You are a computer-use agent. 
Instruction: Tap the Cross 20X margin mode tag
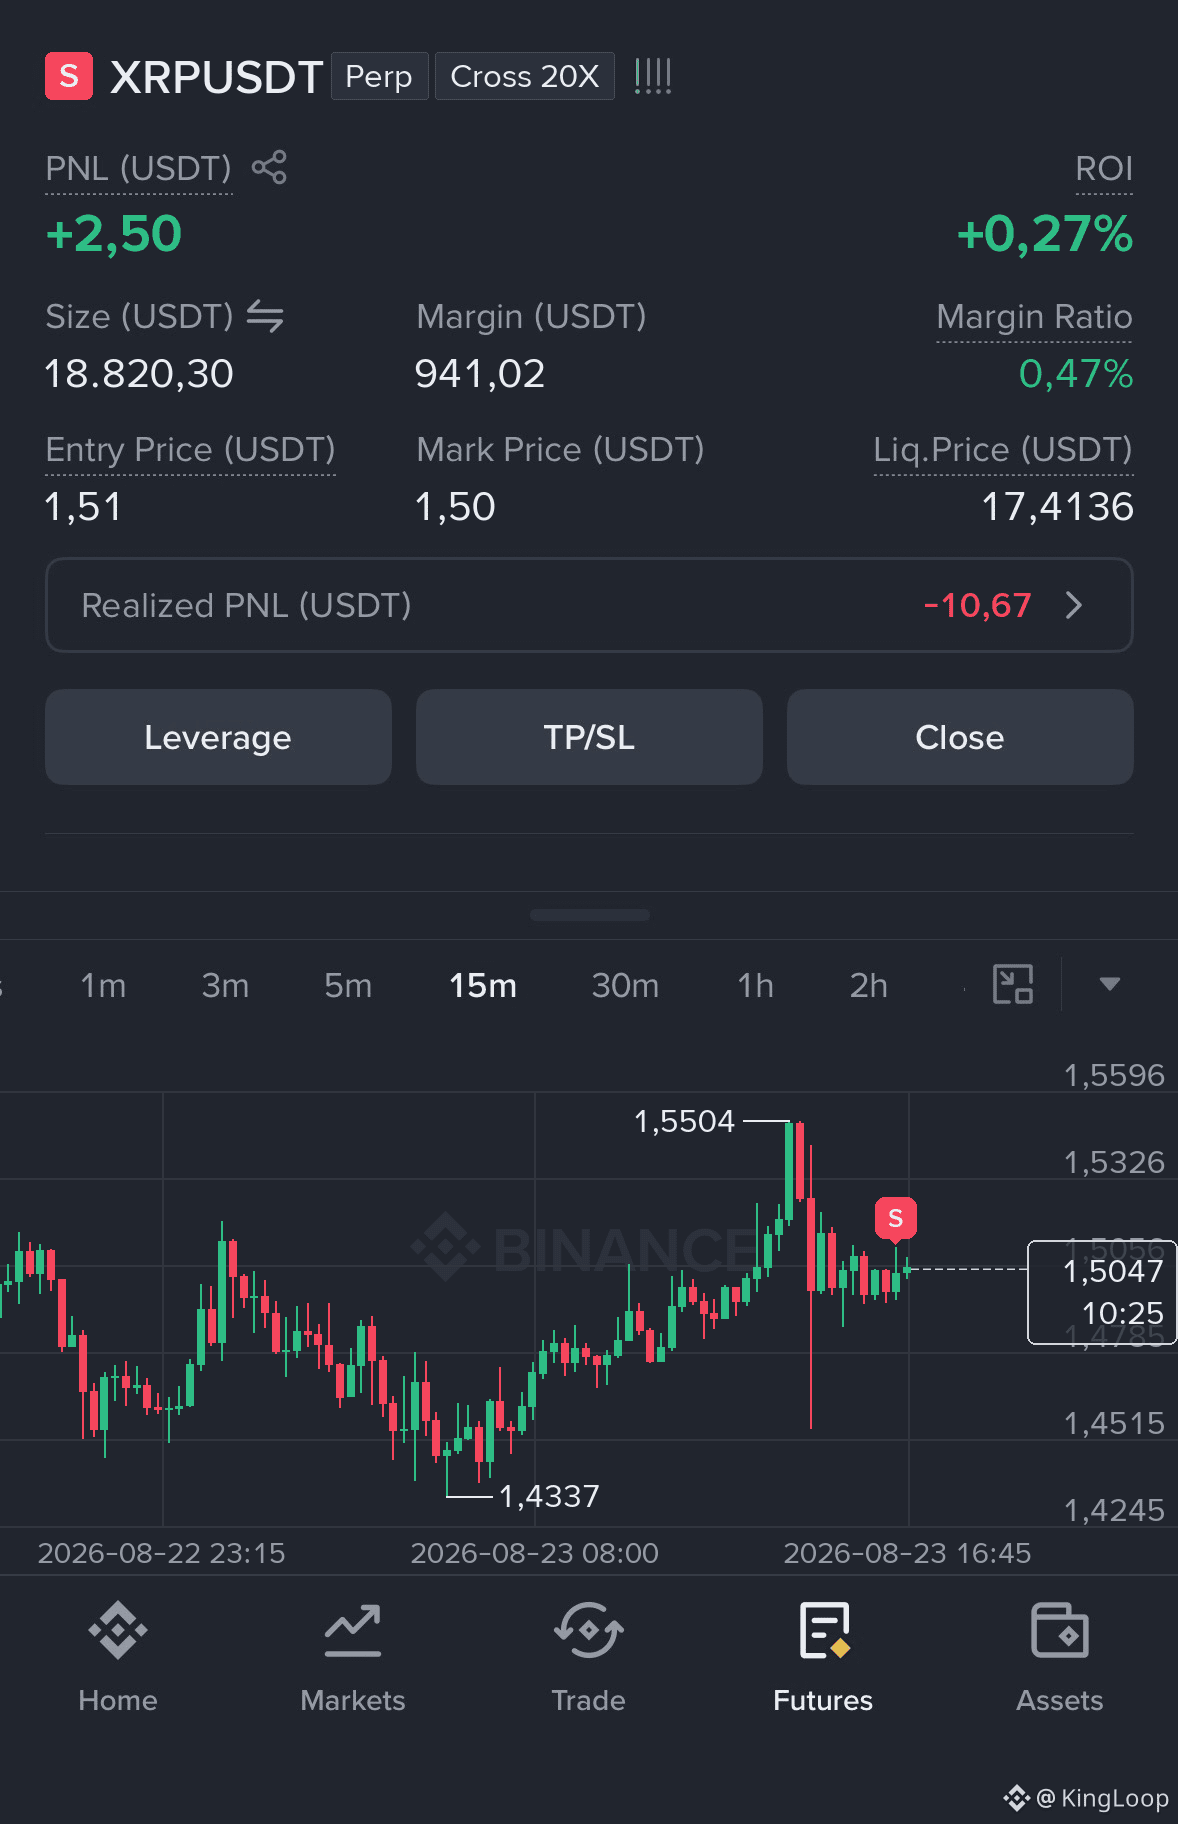[525, 76]
